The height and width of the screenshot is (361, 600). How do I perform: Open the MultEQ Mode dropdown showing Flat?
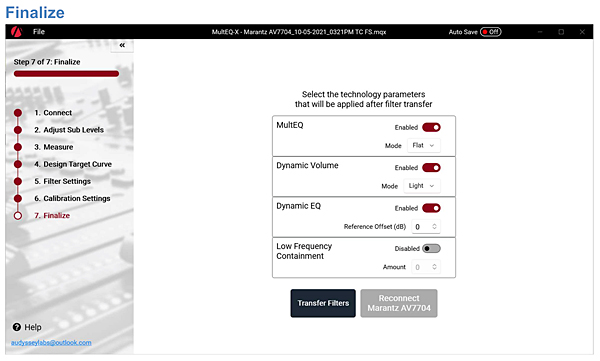pos(424,145)
